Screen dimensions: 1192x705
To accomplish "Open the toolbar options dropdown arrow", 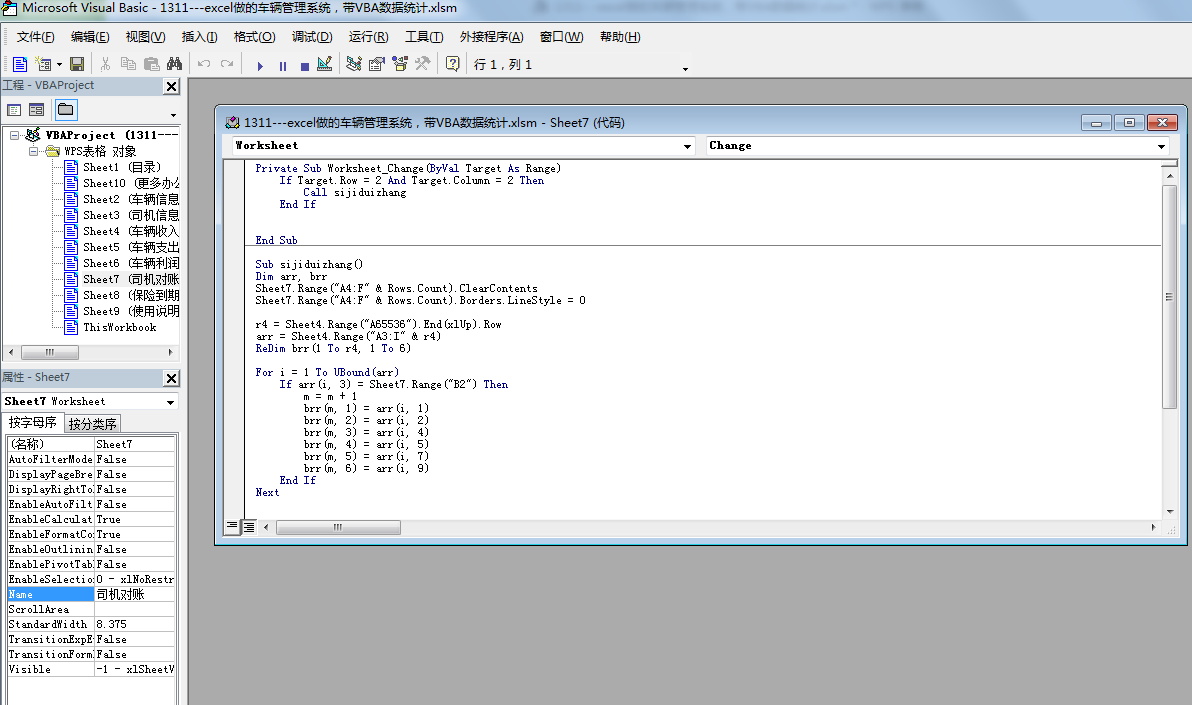I will click(x=685, y=68).
